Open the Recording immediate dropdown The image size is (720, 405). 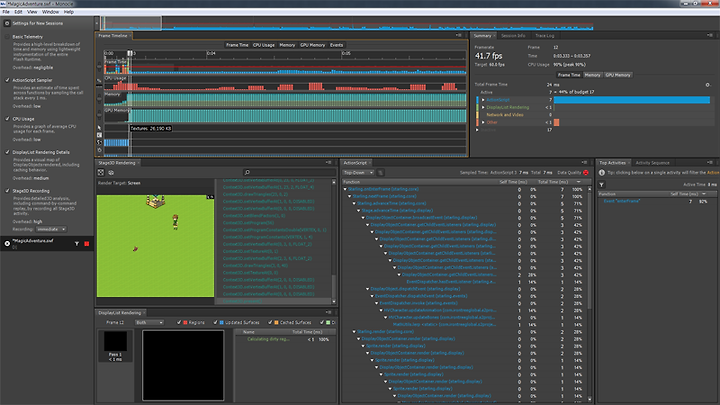click(x=51, y=229)
